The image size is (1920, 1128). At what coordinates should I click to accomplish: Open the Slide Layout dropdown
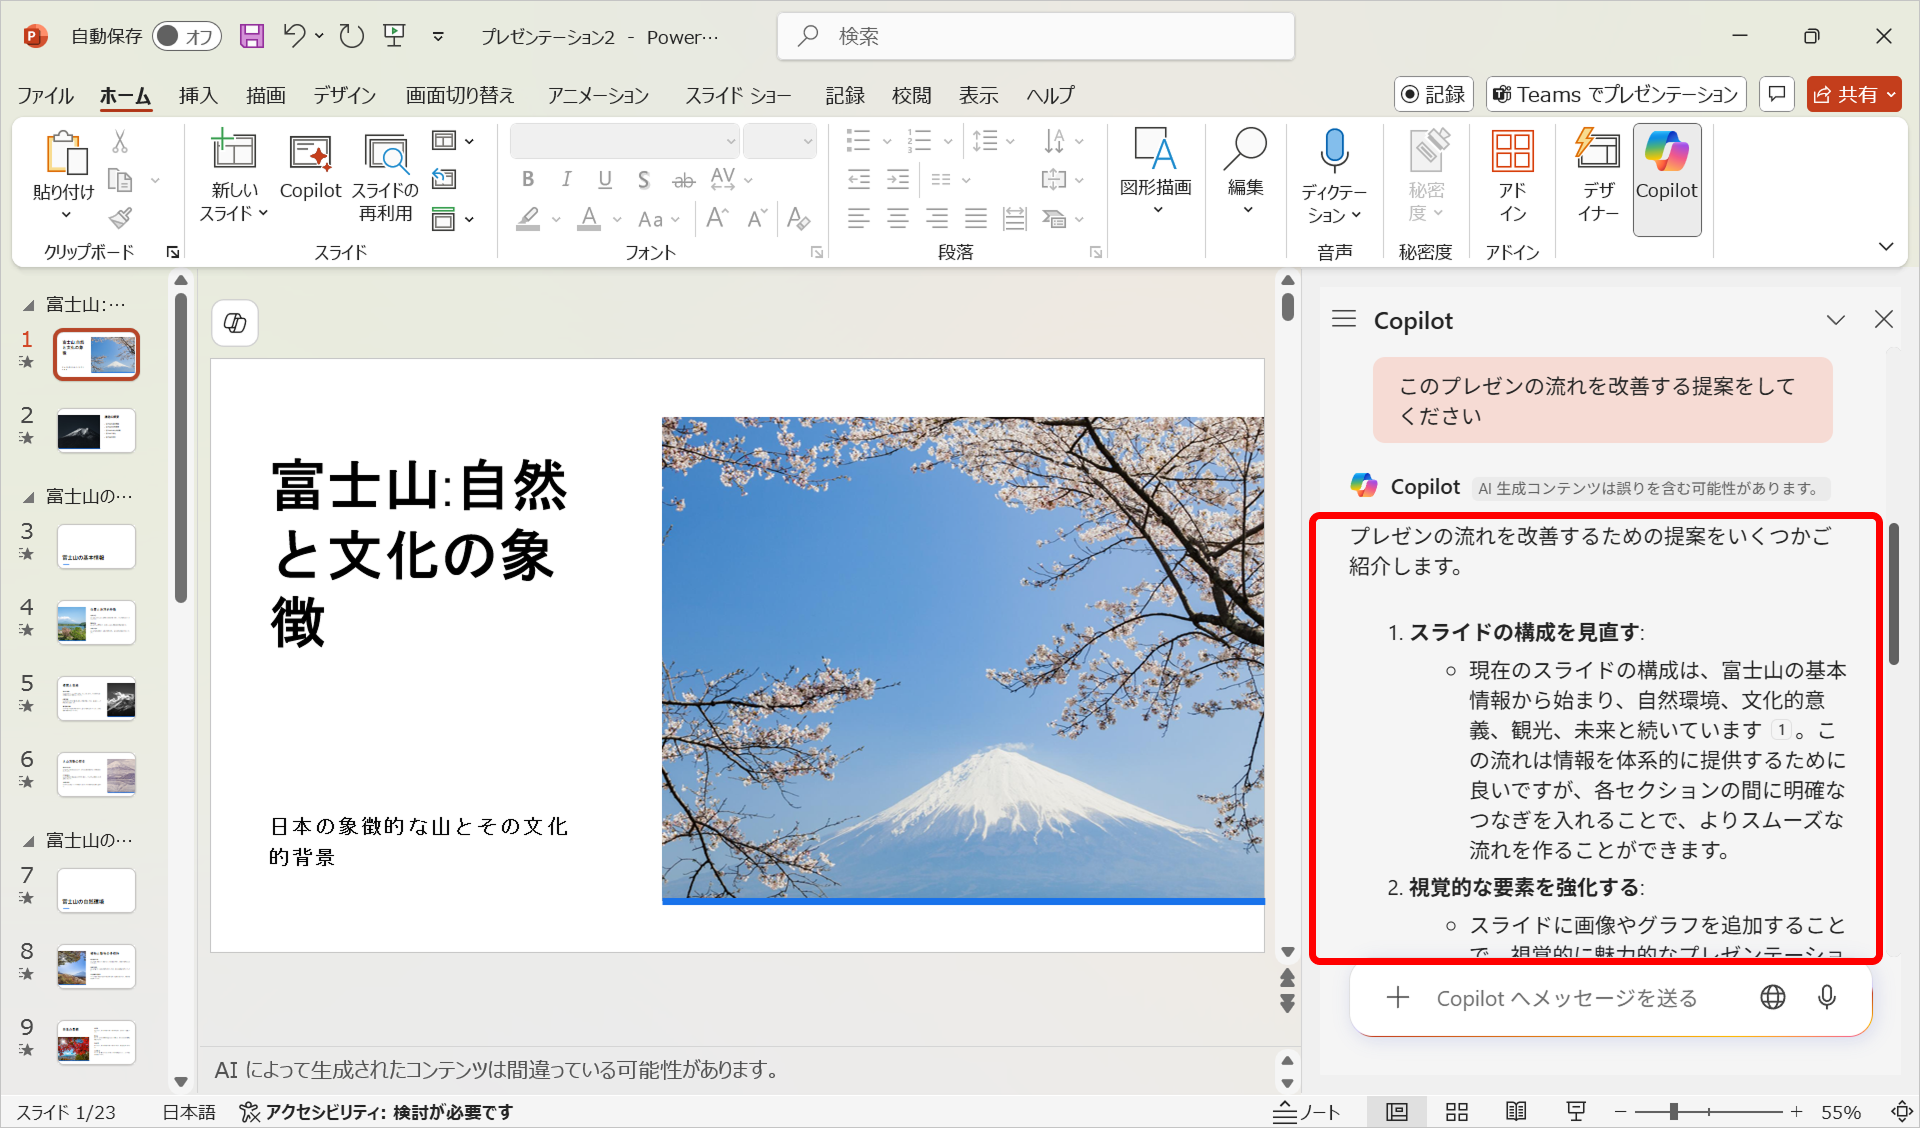(x=453, y=141)
